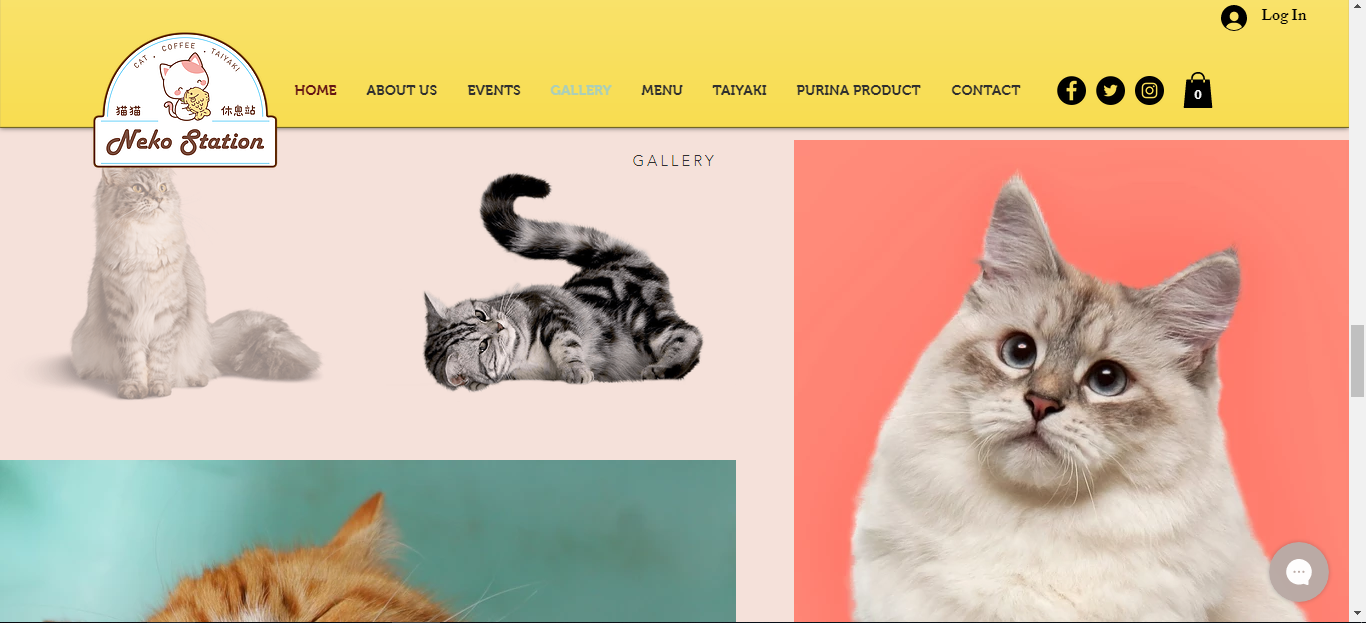Click the striped tabby cat lying down image

pos(563,283)
